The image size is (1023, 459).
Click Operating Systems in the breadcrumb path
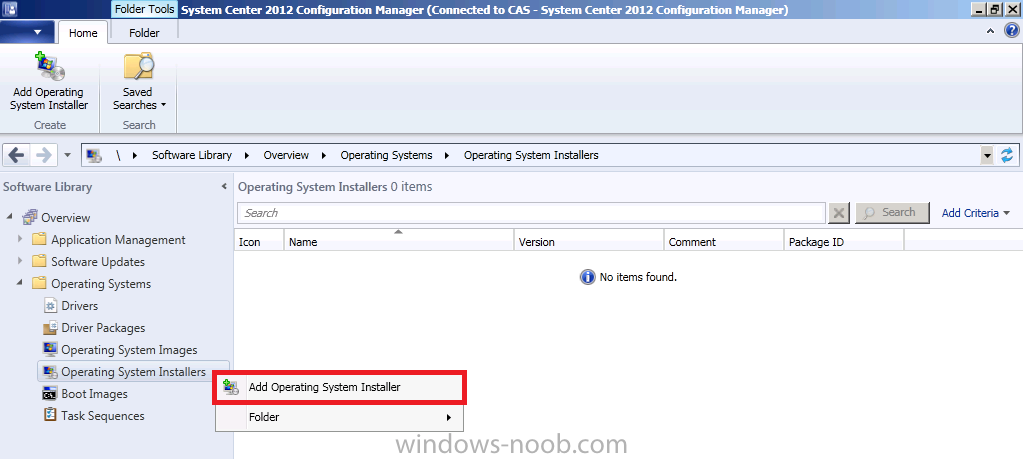[x=386, y=155]
